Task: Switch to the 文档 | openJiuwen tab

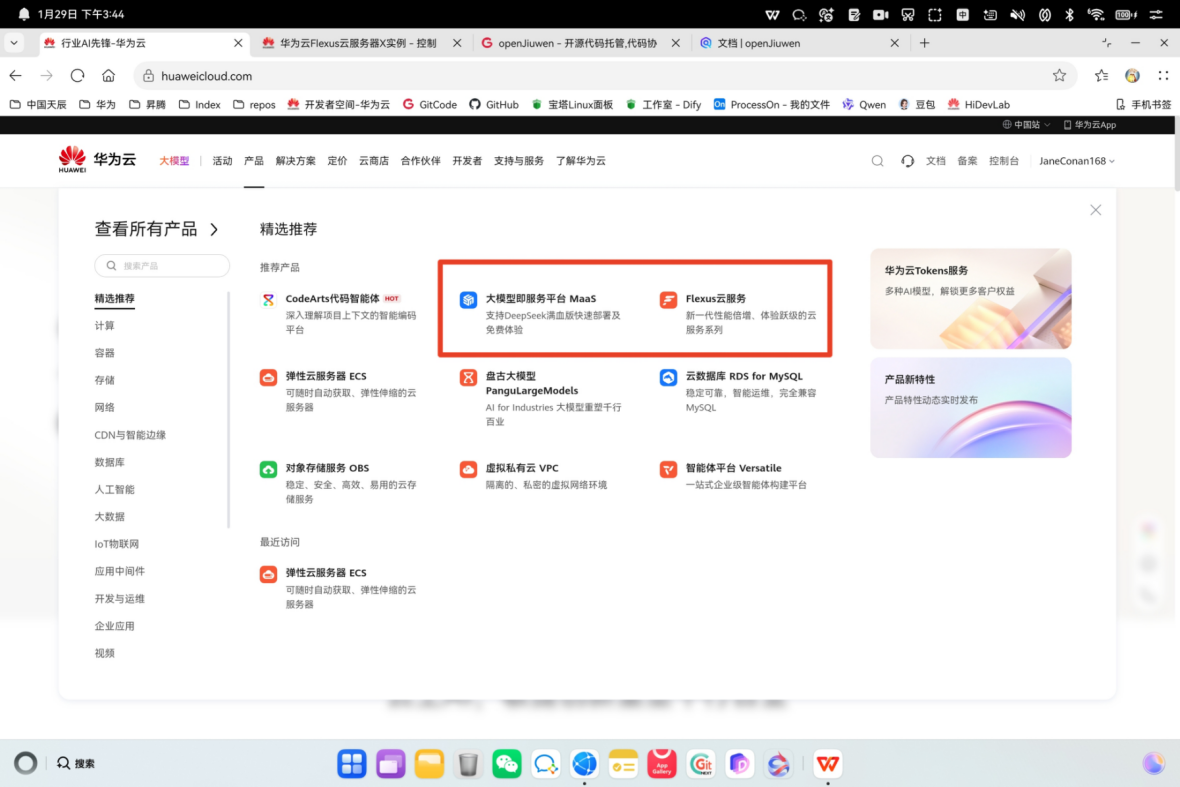Action: tap(798, 43)
